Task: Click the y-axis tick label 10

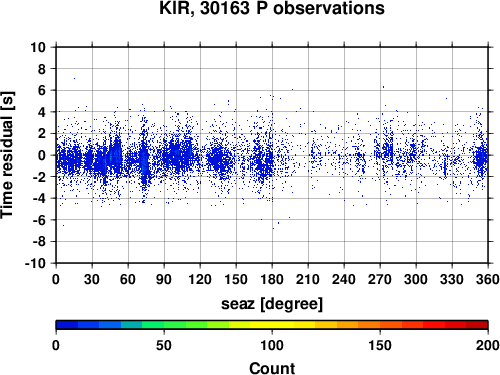Action: (x=38, y=47)
